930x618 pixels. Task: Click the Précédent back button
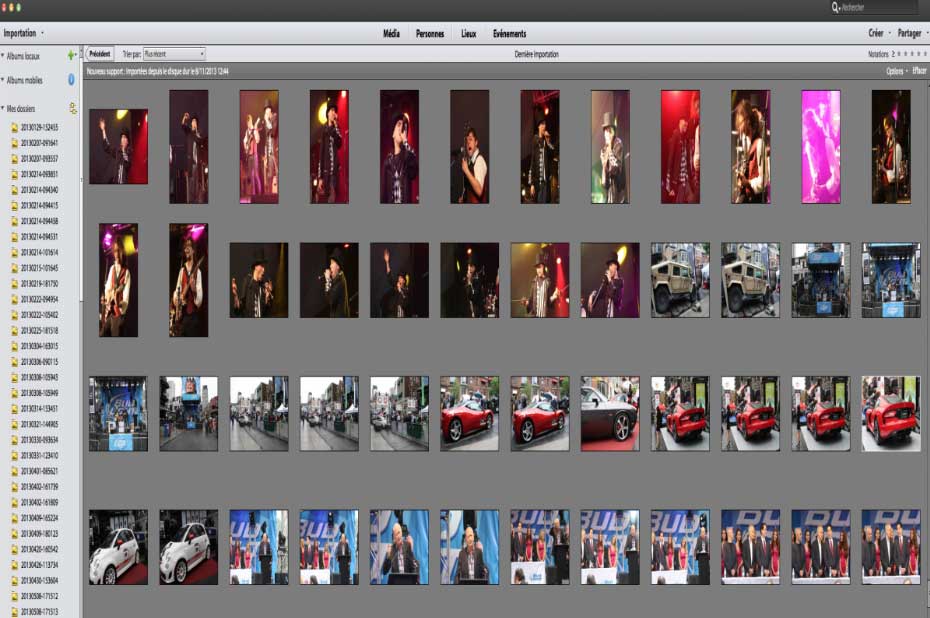100,54
